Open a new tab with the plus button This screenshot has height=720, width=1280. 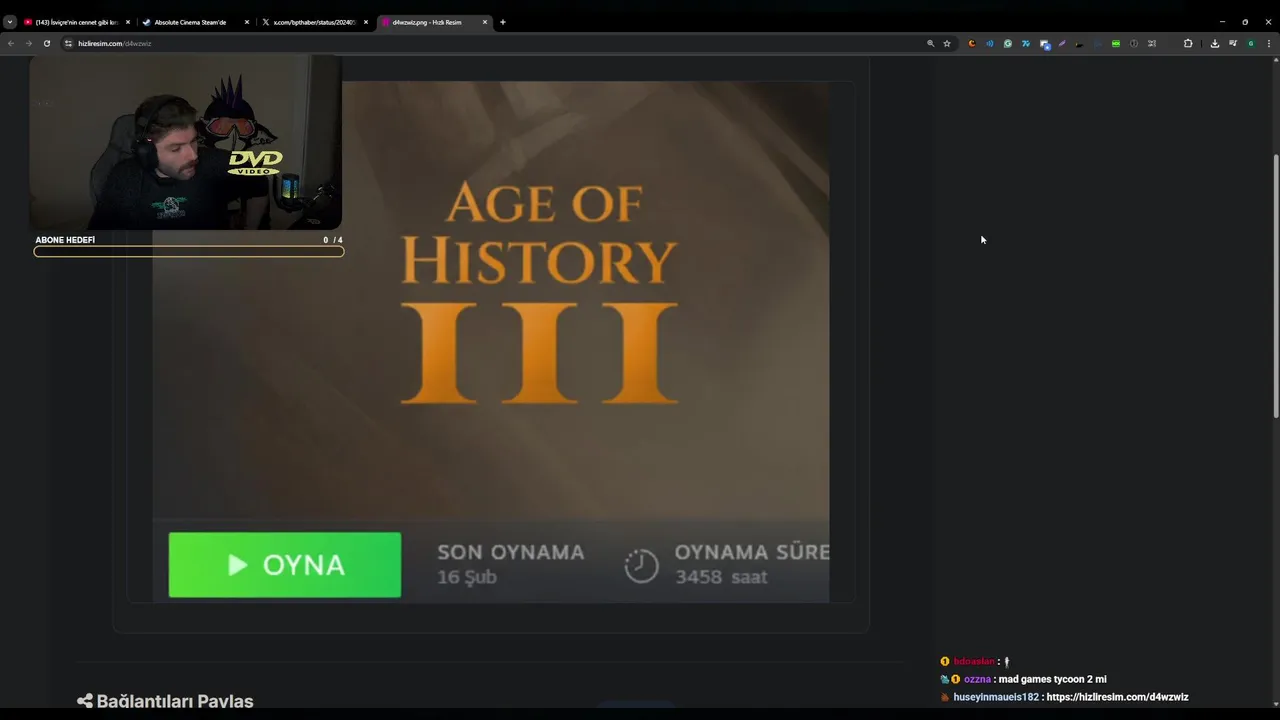click(503, 22)
